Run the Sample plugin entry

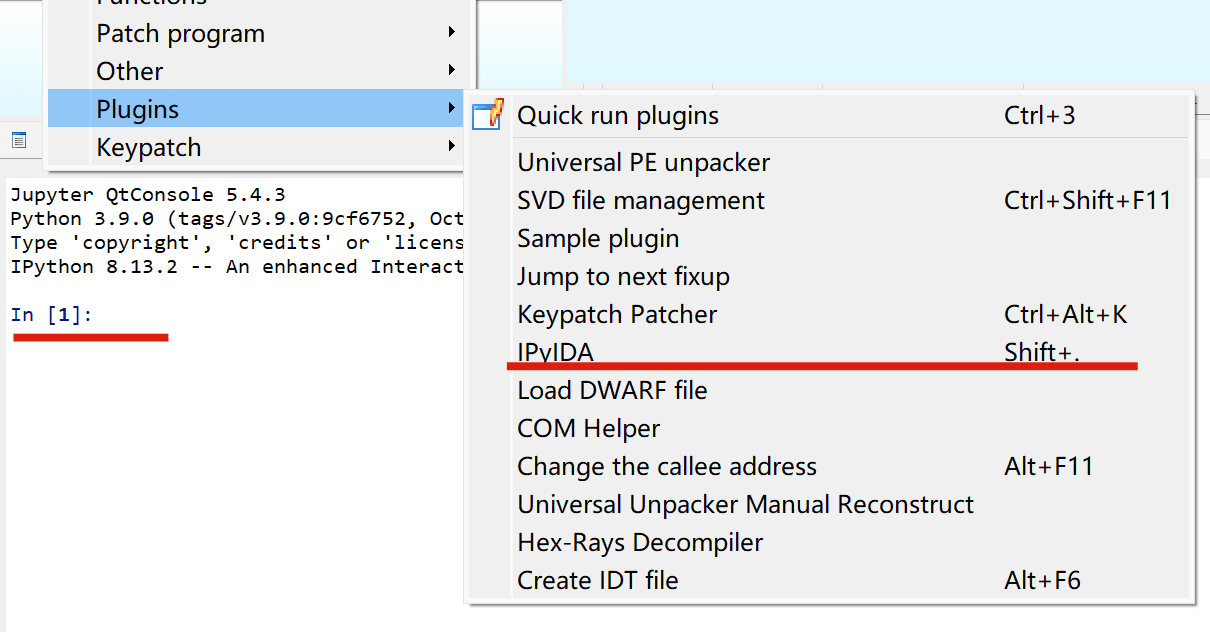coord(598,238)
